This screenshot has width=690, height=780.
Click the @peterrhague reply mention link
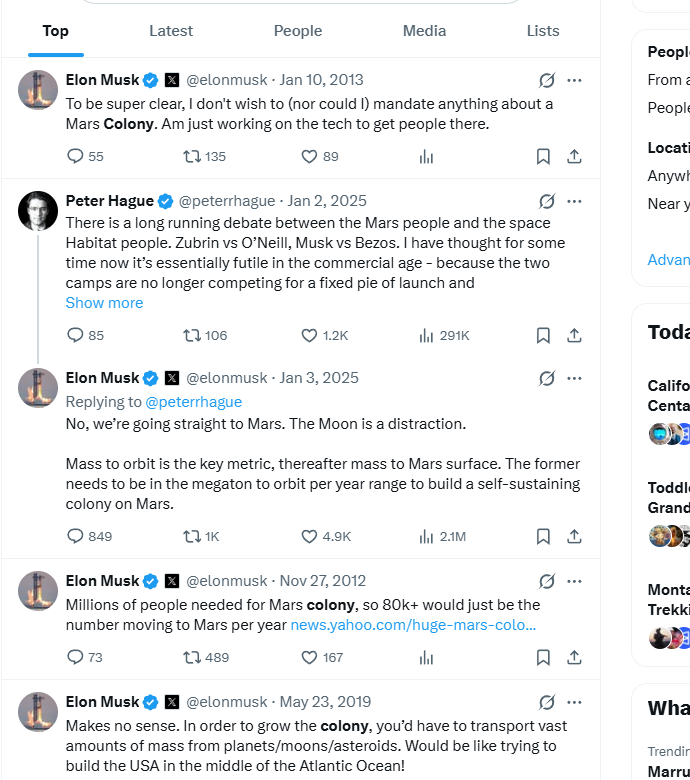[194, 401]
